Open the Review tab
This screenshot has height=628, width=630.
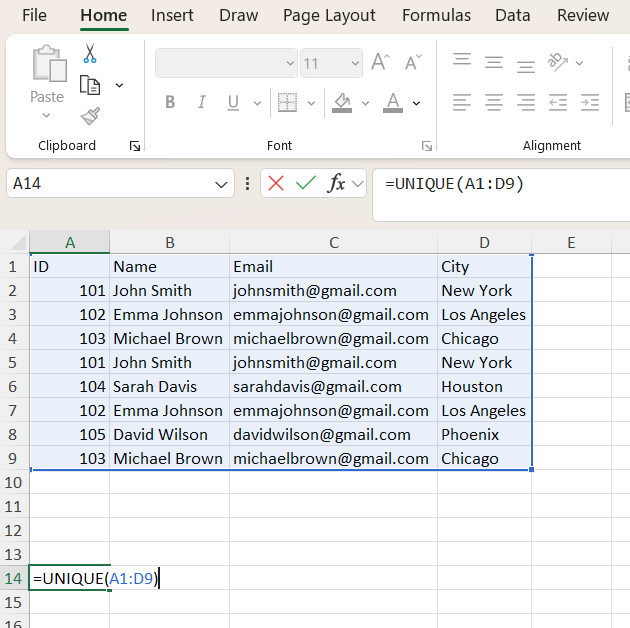coord(583,16)
